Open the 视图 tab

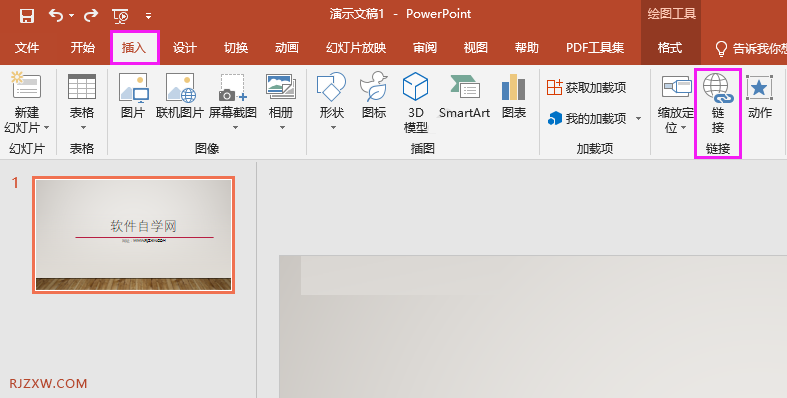pos(475,48)
